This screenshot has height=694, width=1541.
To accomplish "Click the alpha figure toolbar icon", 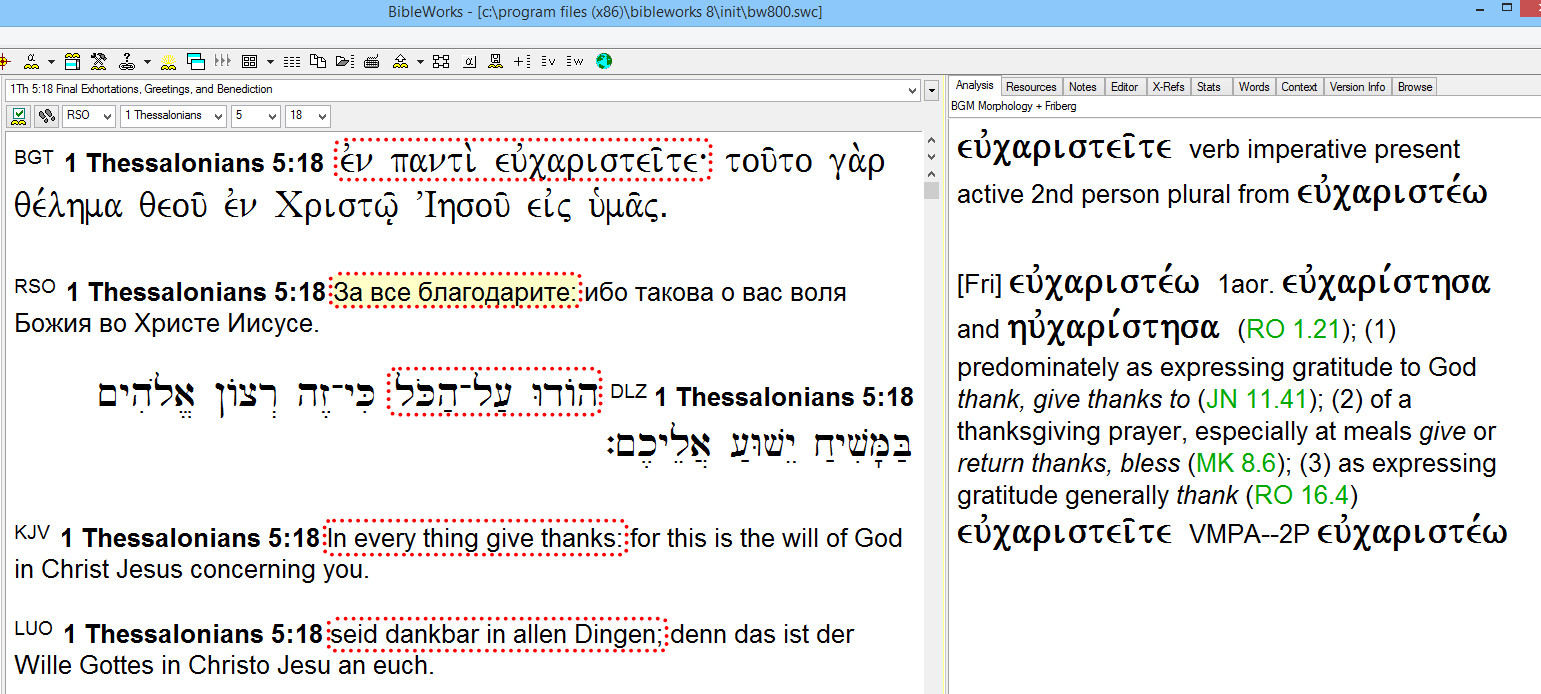I will click(31, 61).
